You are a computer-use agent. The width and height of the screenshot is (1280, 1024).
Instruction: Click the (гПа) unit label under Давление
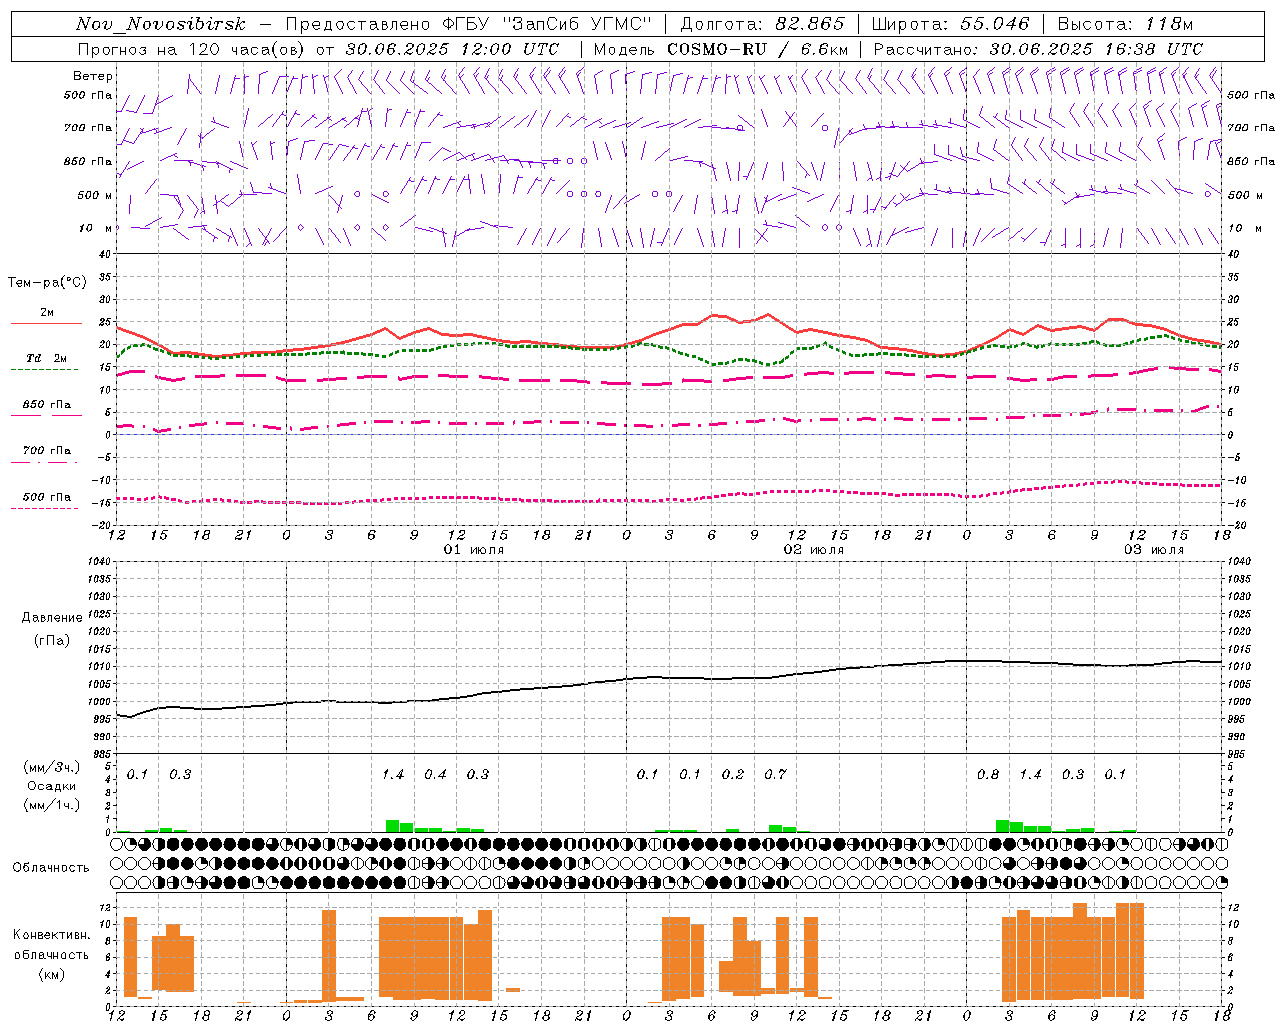tap(52, 641)
